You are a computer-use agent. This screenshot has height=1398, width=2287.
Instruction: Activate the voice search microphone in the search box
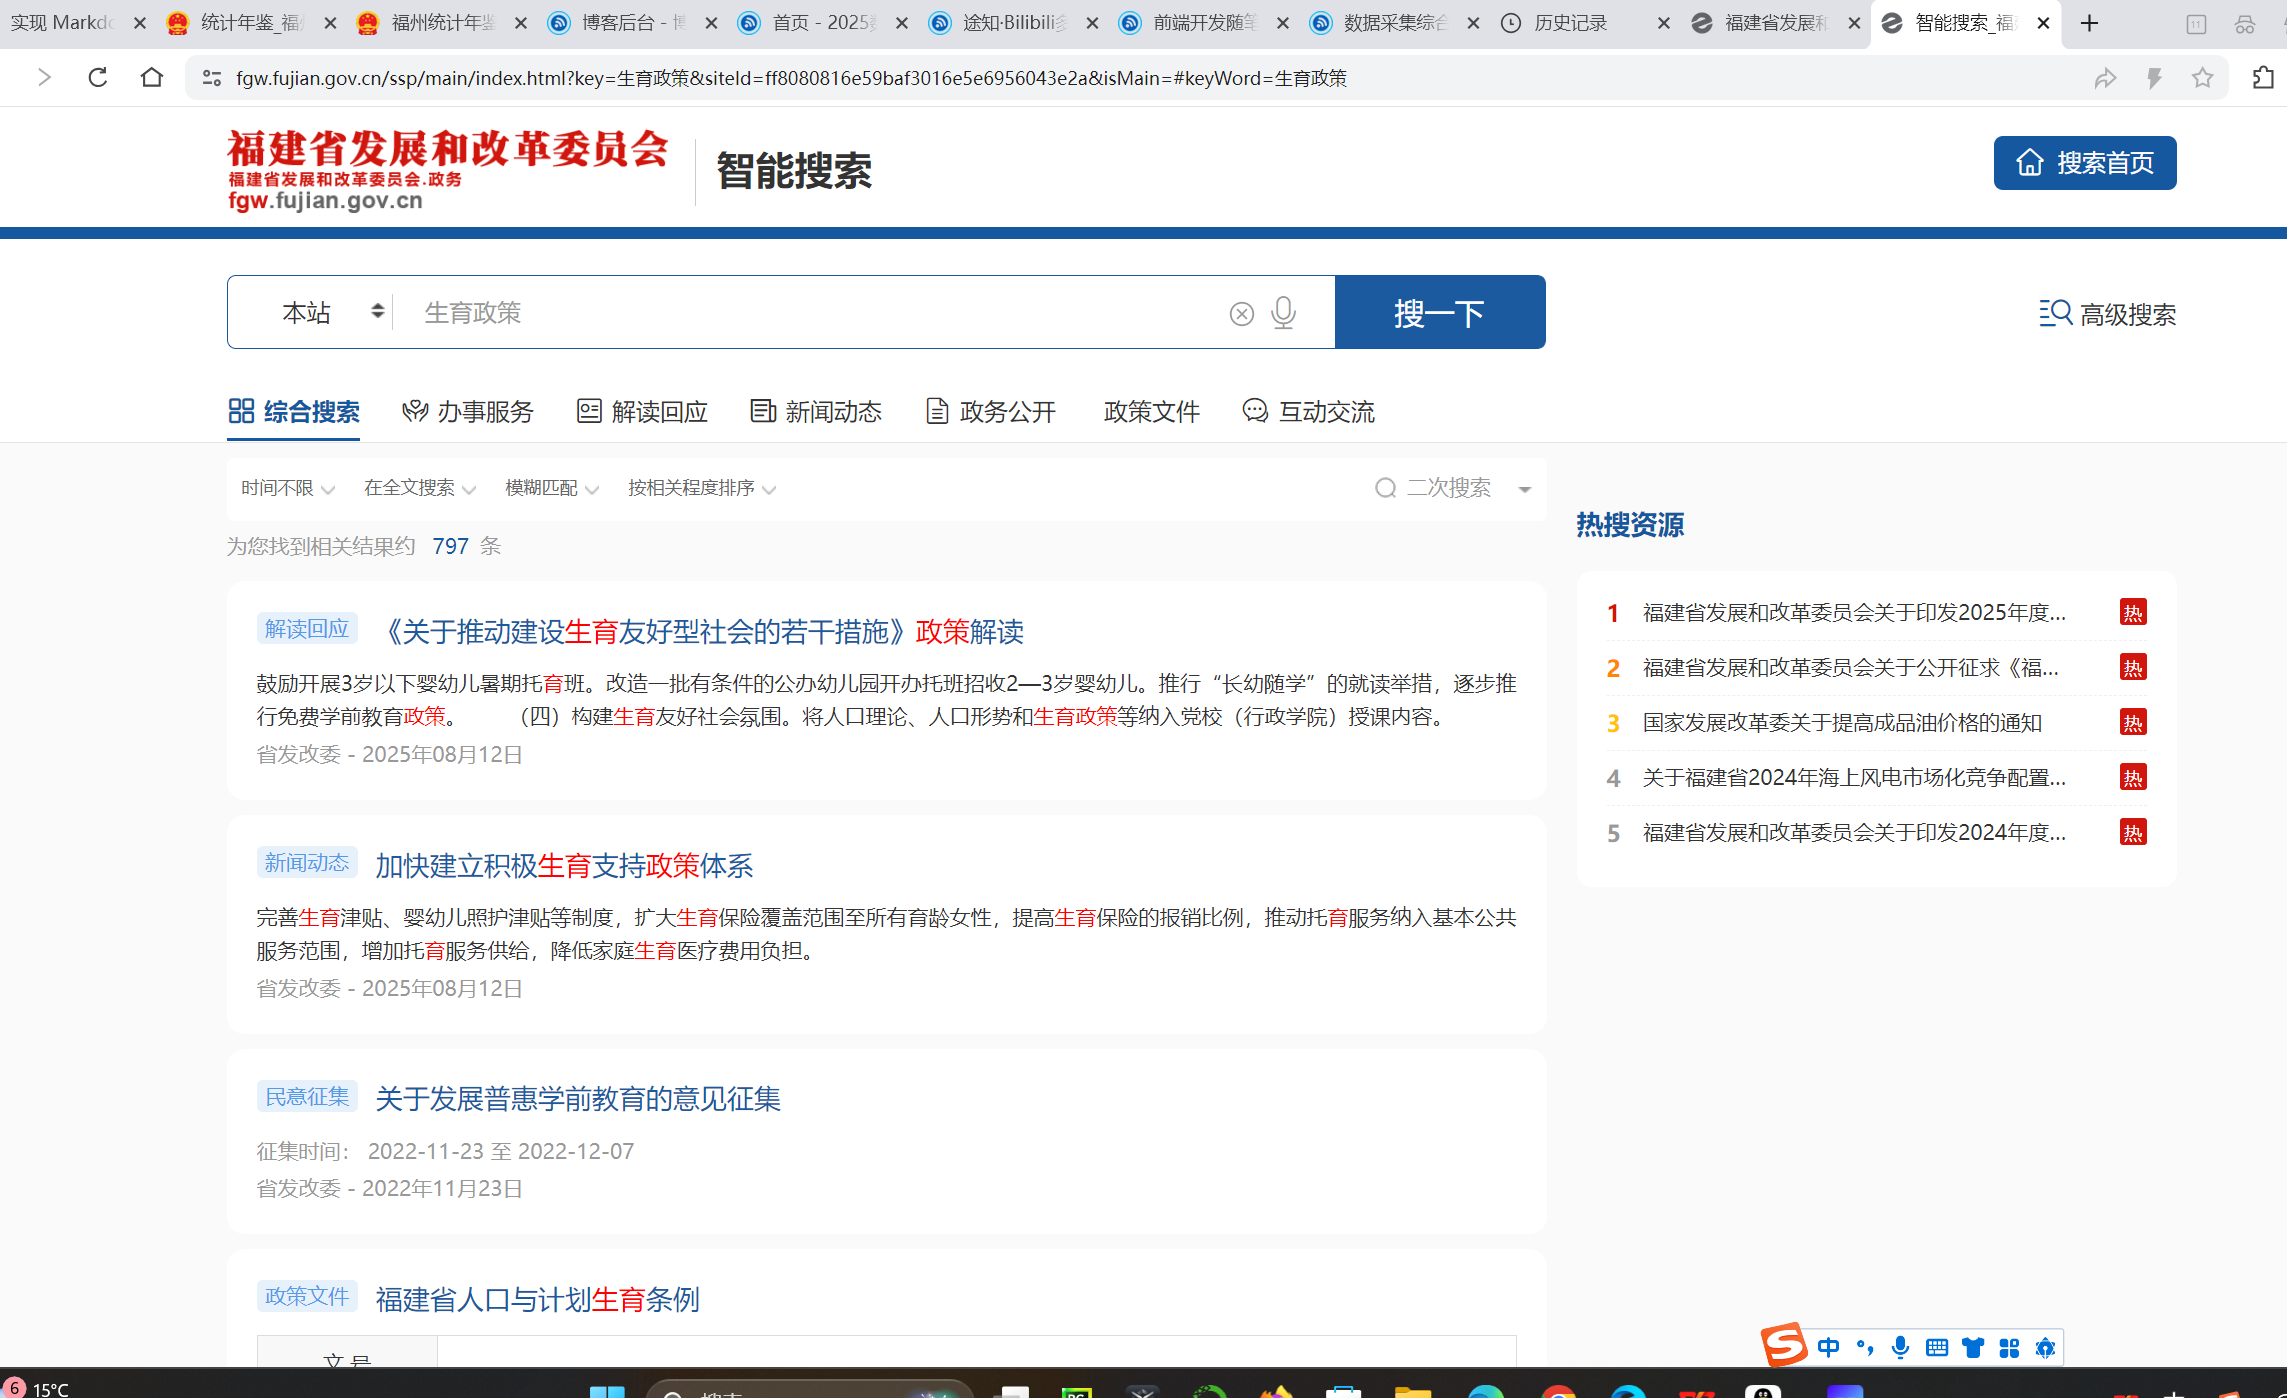pyautogui.click(x=1283, y=312)
